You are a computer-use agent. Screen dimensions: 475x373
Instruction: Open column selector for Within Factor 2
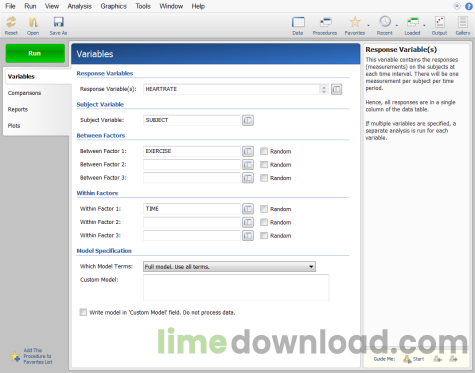point(248,222)
